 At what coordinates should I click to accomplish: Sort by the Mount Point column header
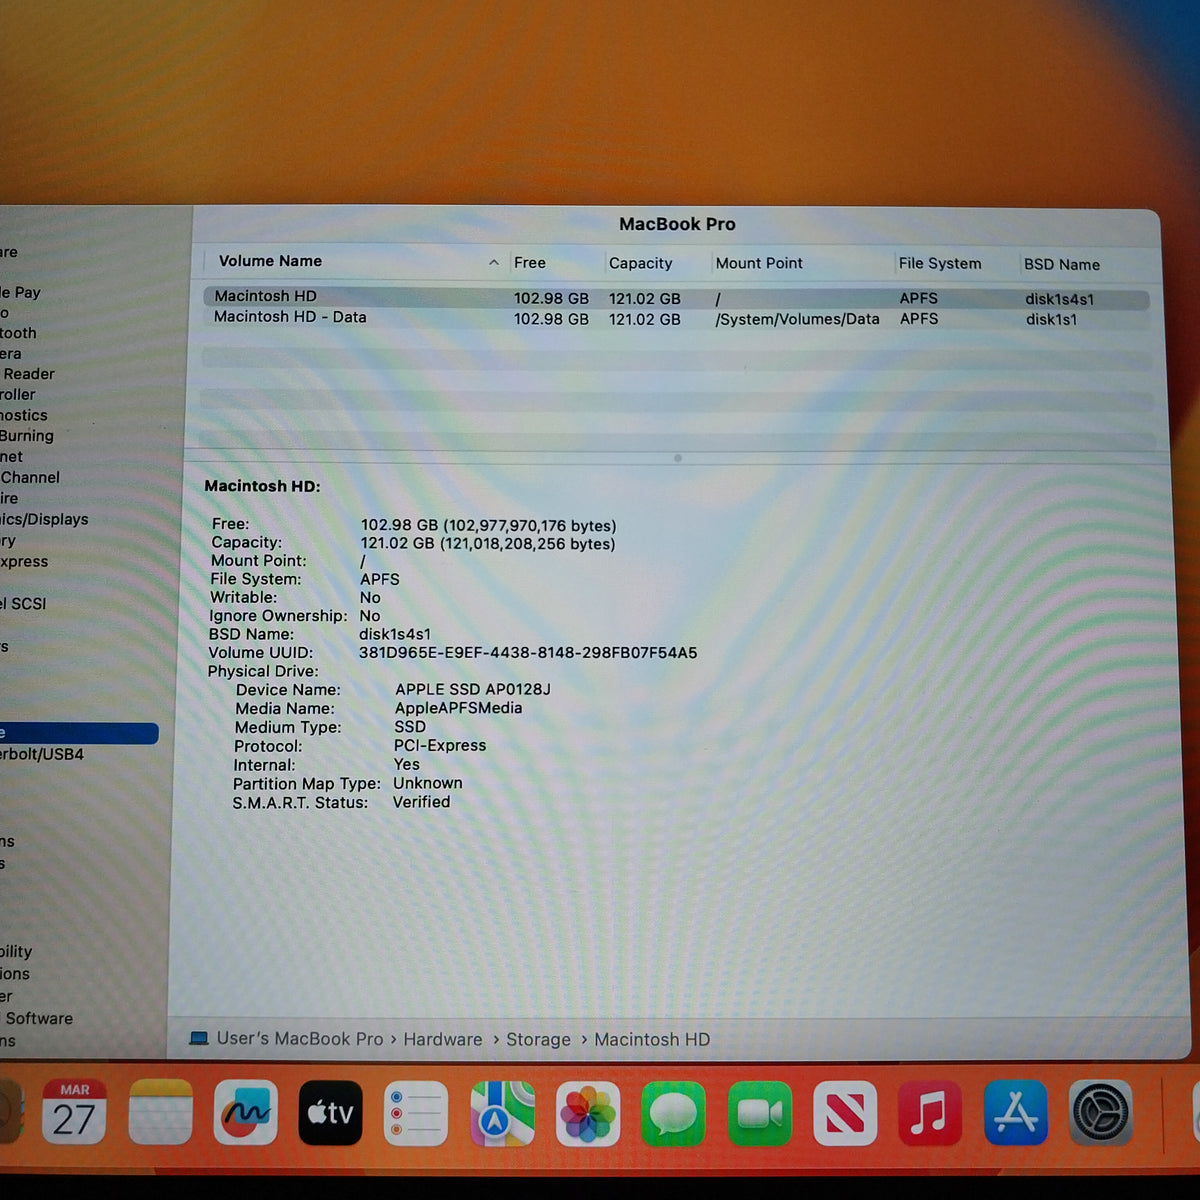(x=759, y=263)
